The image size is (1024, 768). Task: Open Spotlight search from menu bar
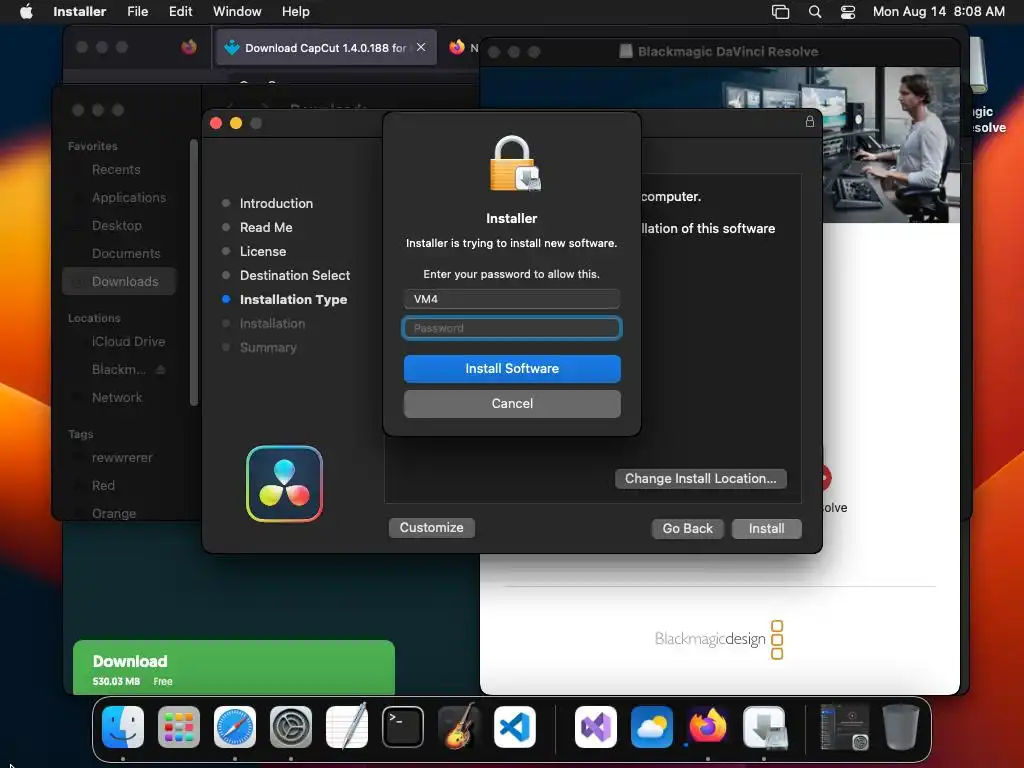pos(815,12)
